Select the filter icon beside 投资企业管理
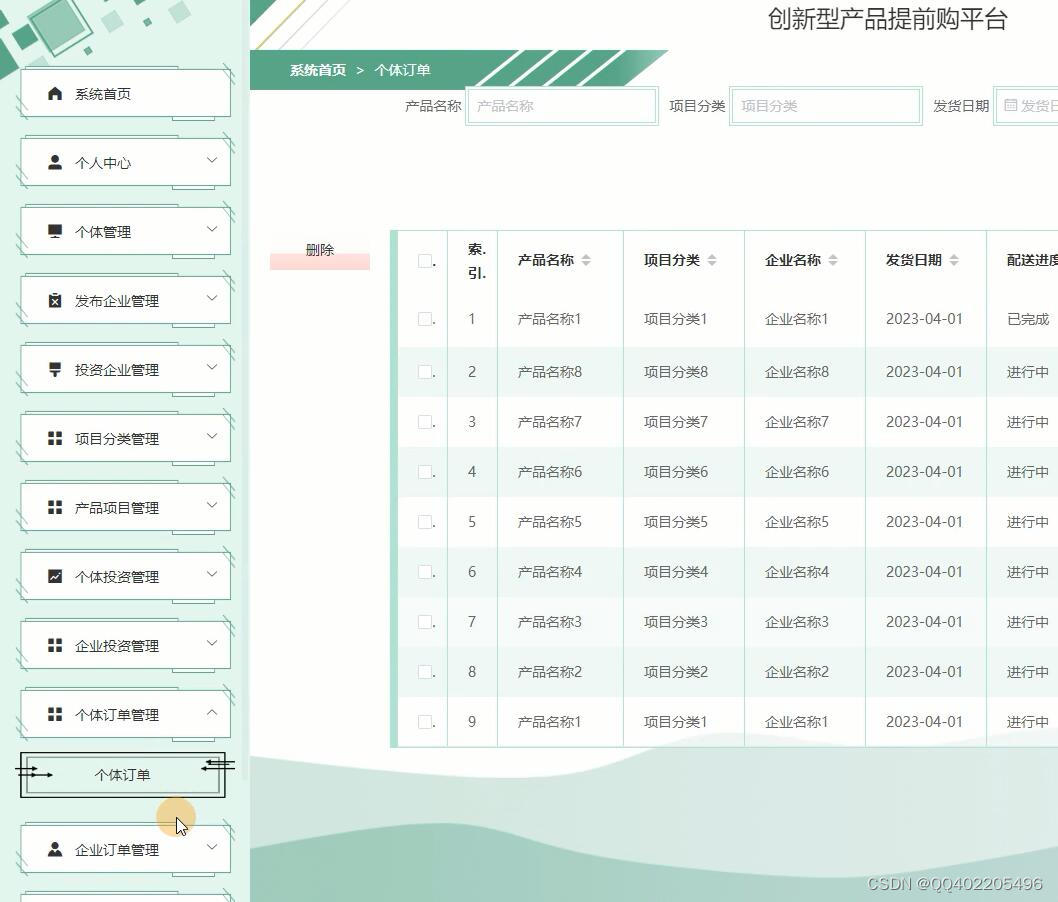1058x902 pixels. click(x=55, y=368)
